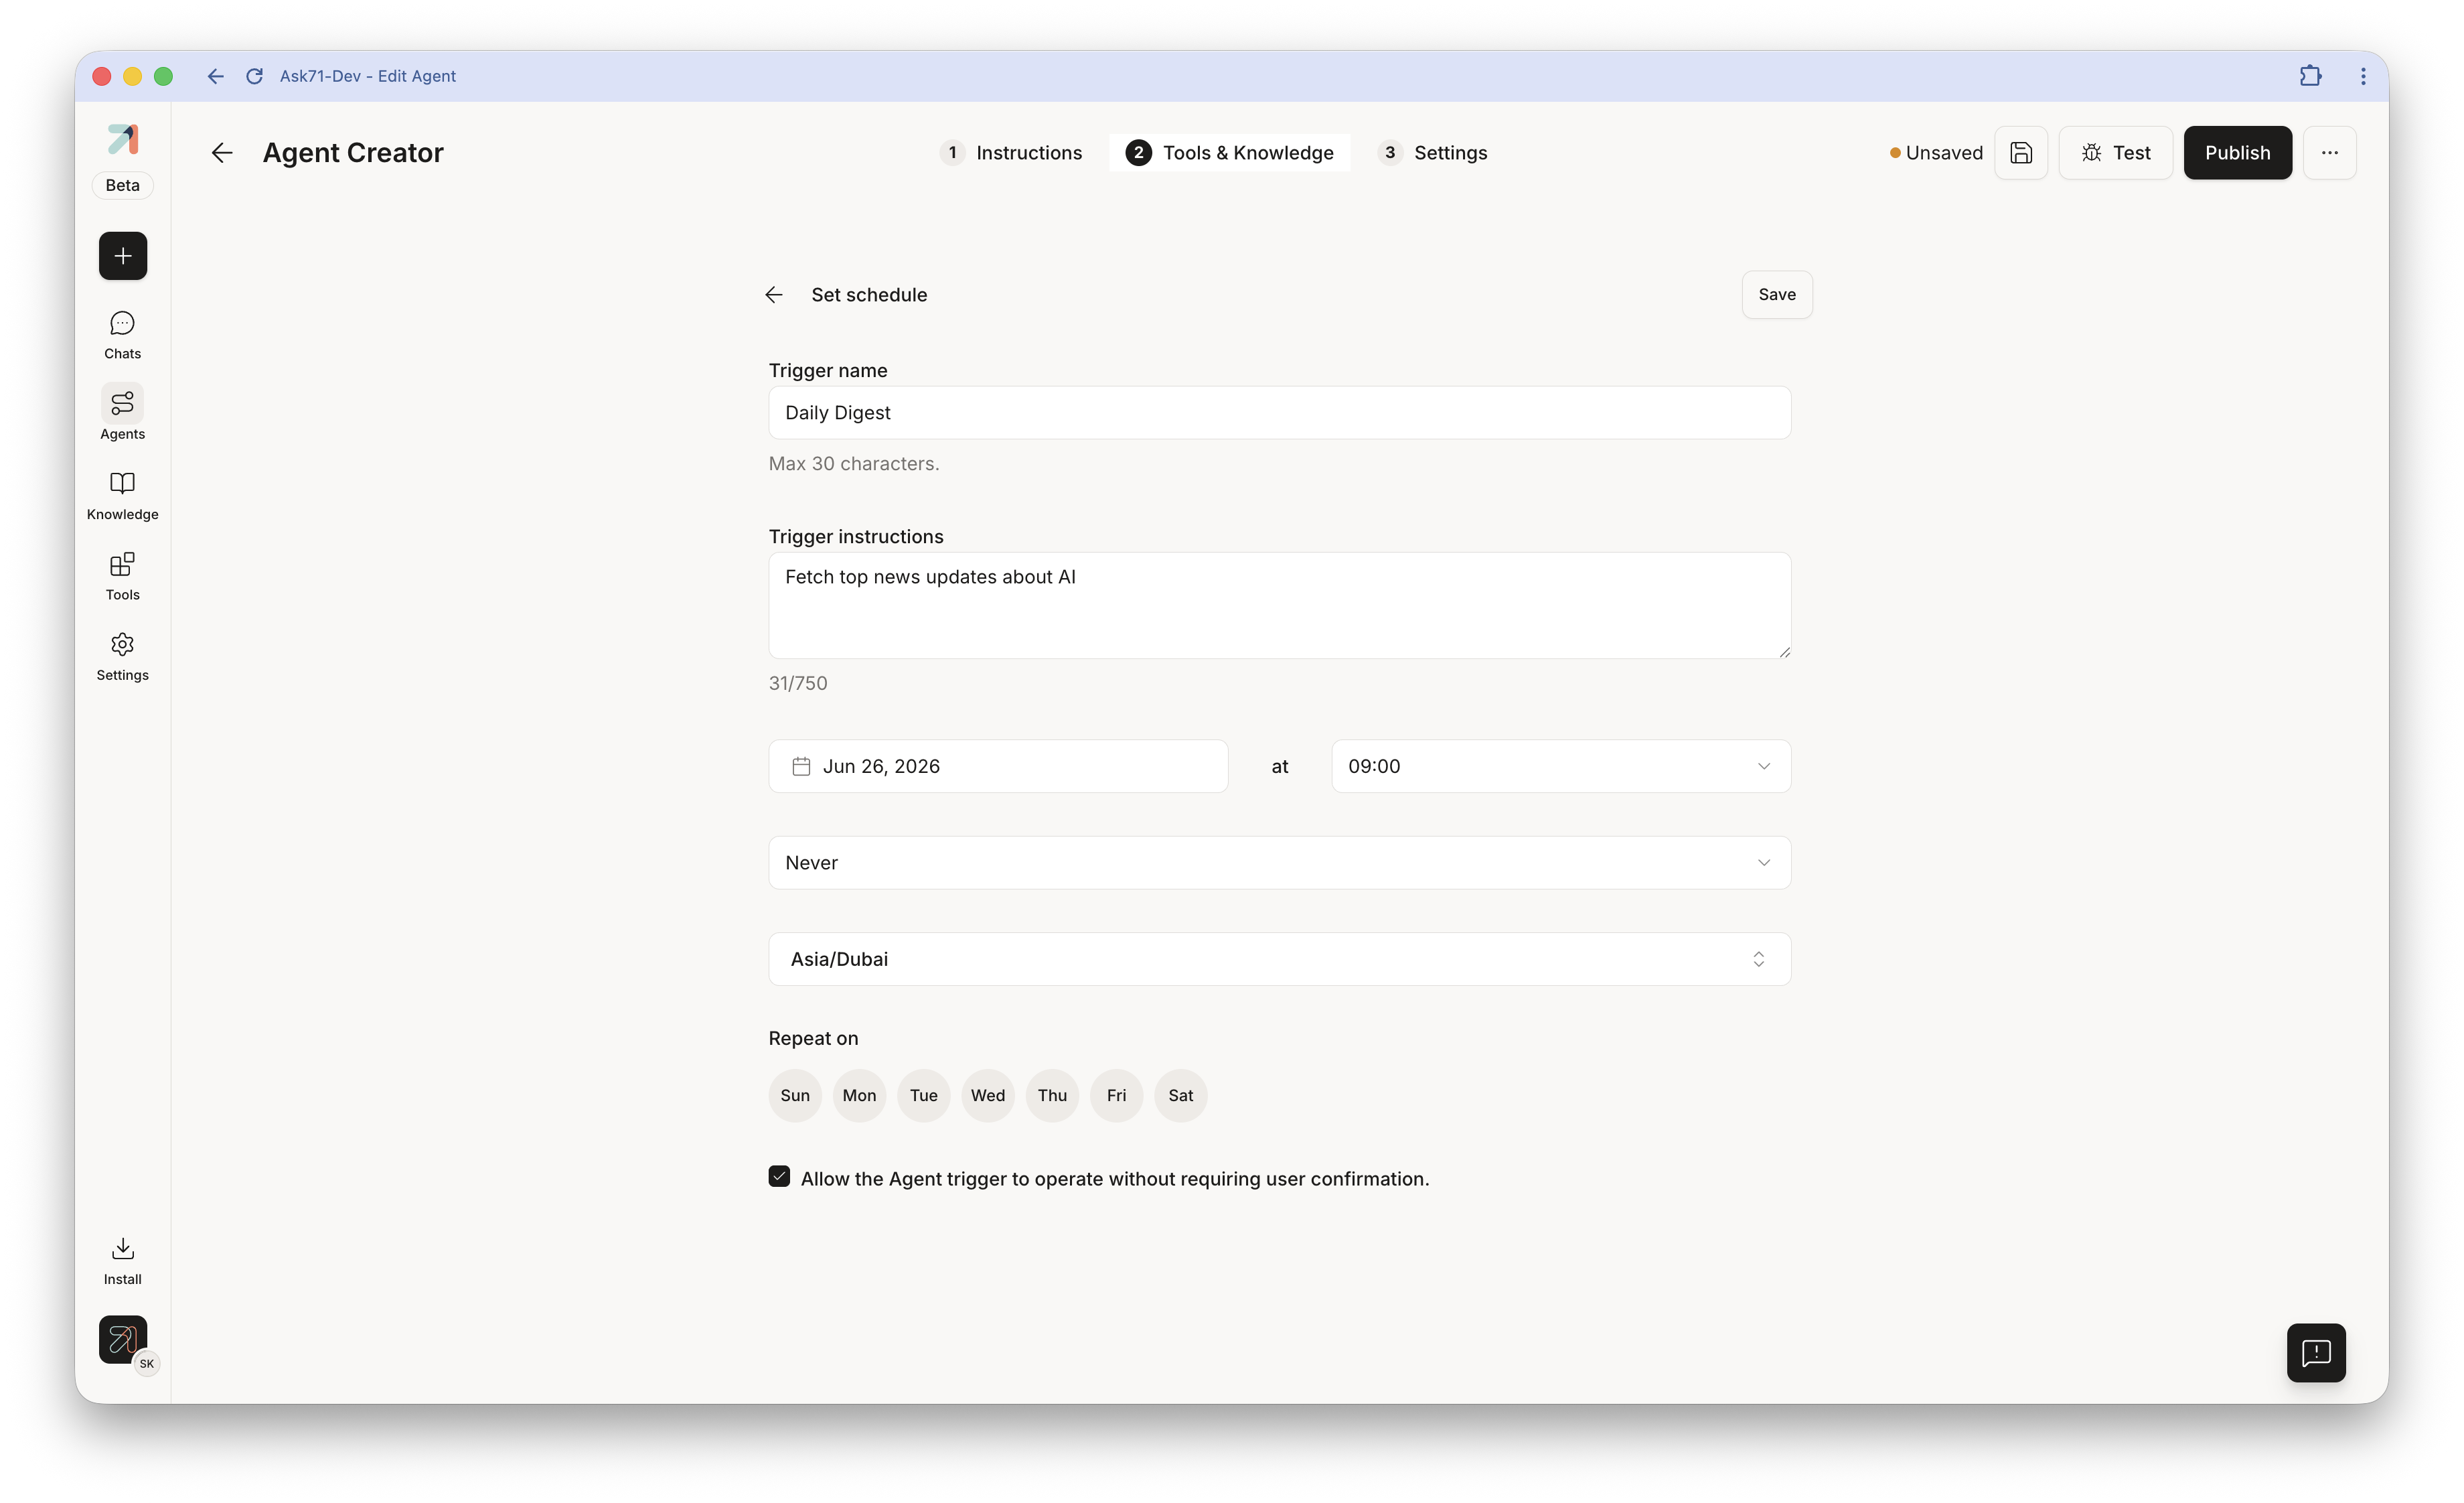
Task: Click the Save schedule button
Action: [x=1777, y=295]
